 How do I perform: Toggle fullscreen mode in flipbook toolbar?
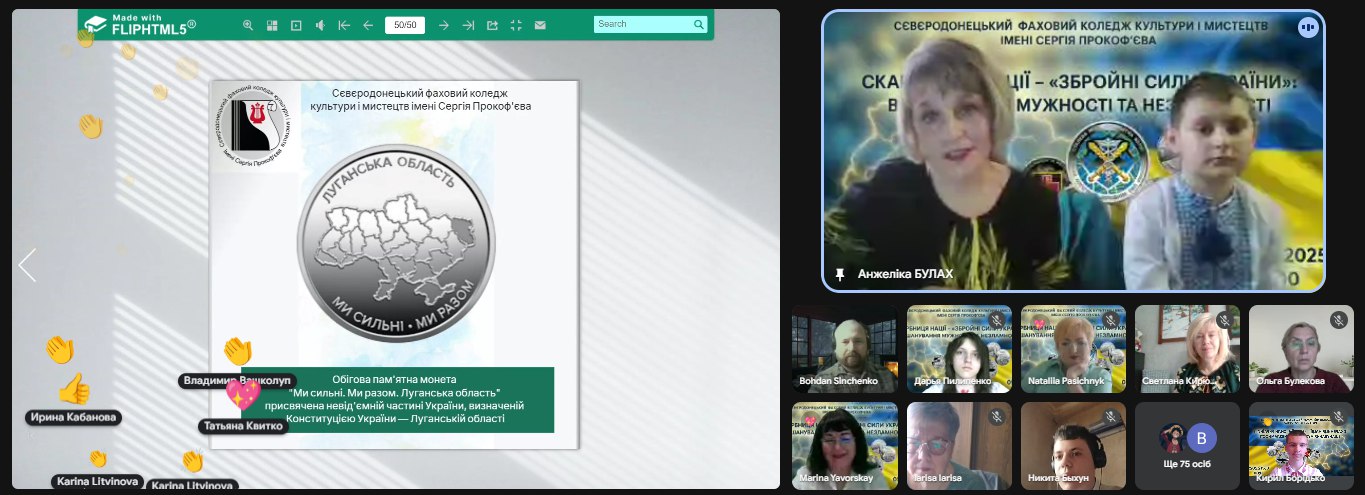[x=516, y=25]
